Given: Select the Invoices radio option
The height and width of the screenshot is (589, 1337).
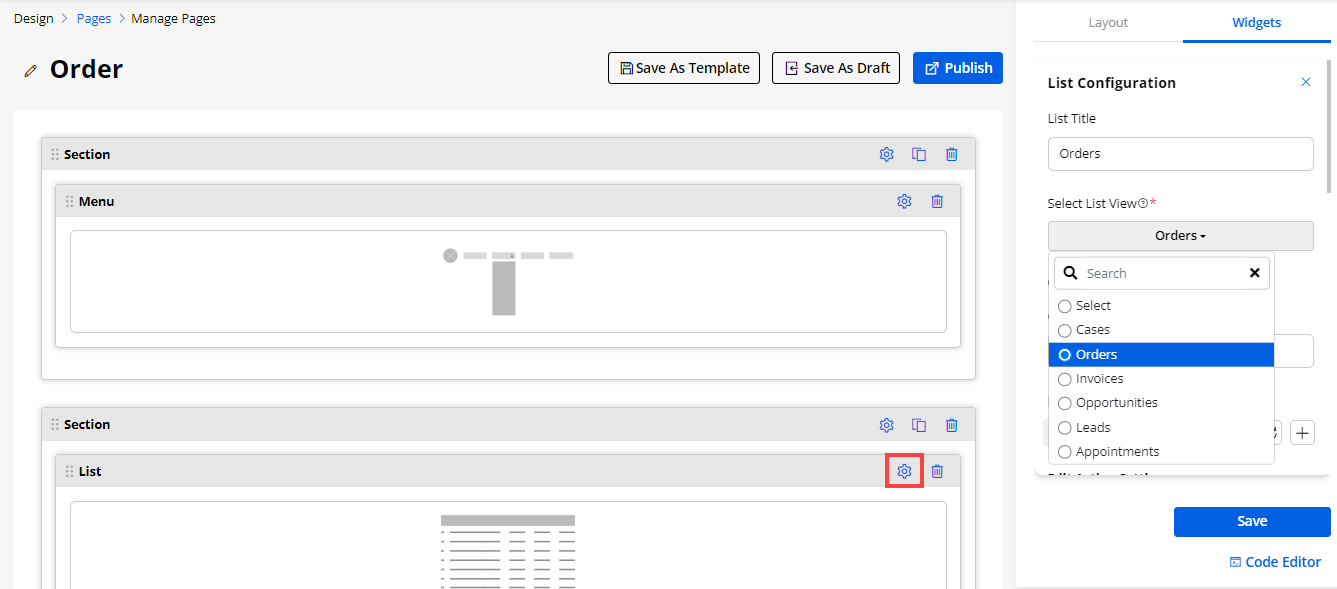Looking at the screenshot, I should point(1065,379).
